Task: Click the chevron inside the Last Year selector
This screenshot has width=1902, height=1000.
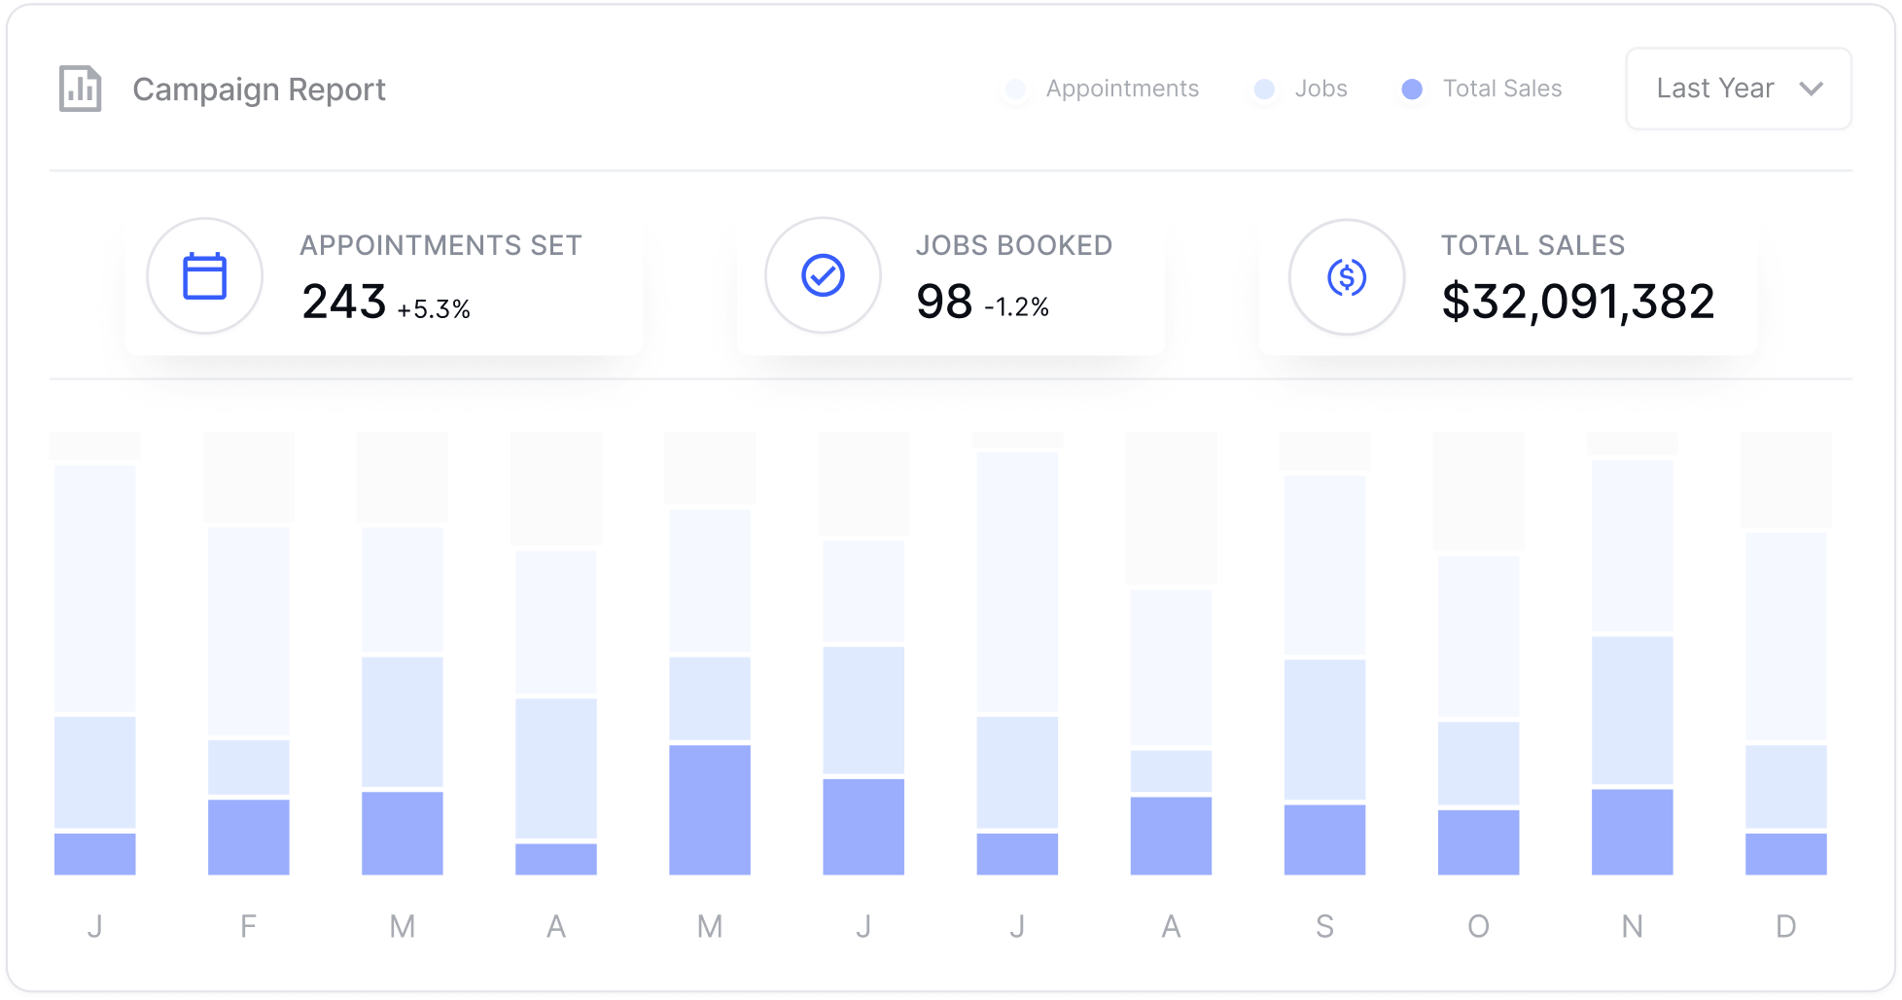Action: tap(1810, 89)
